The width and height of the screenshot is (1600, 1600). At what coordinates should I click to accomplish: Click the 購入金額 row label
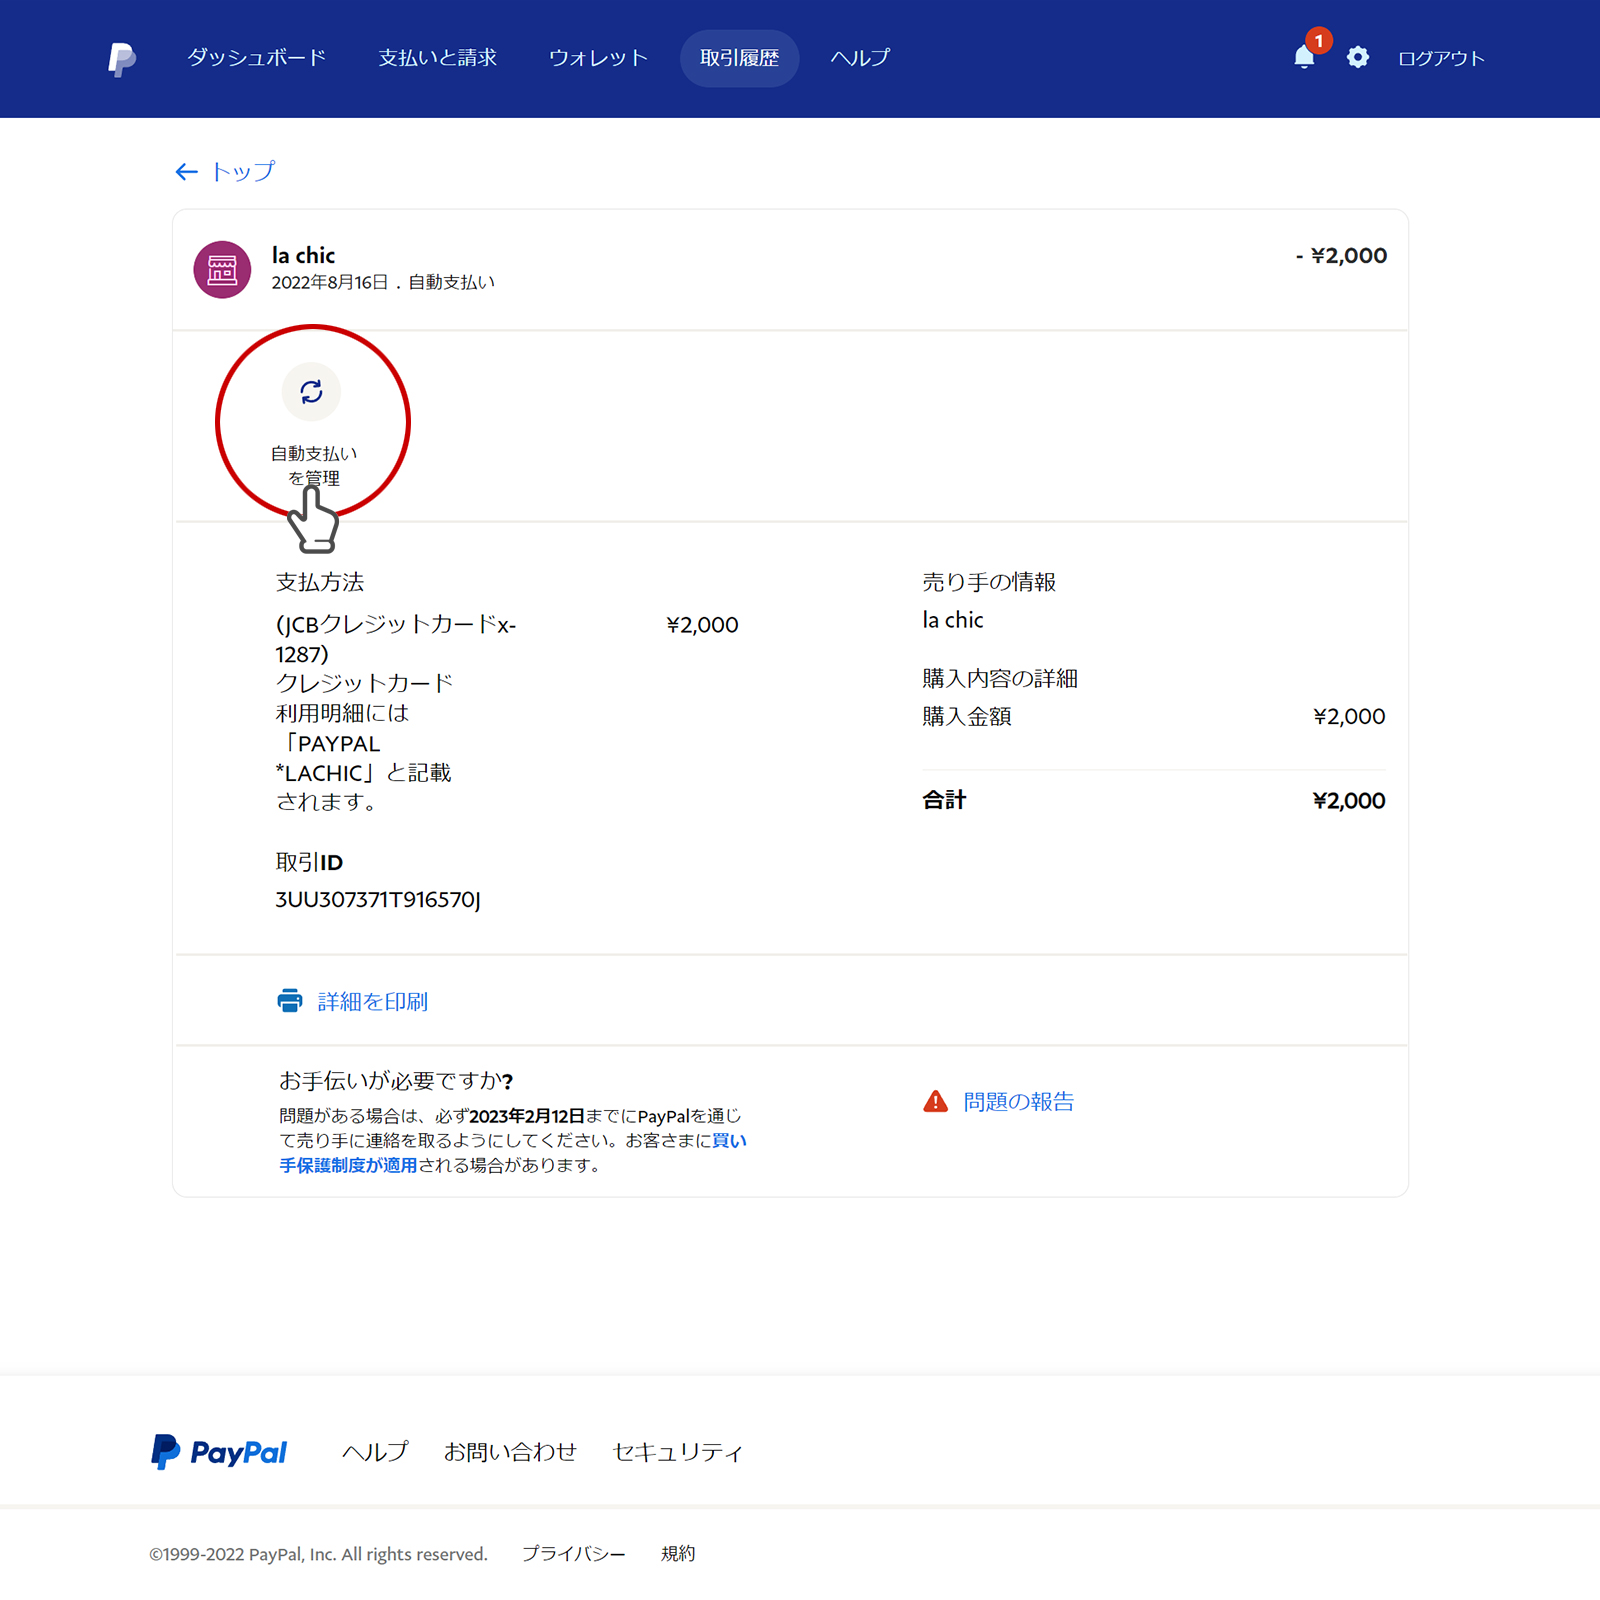pos(967,716)
